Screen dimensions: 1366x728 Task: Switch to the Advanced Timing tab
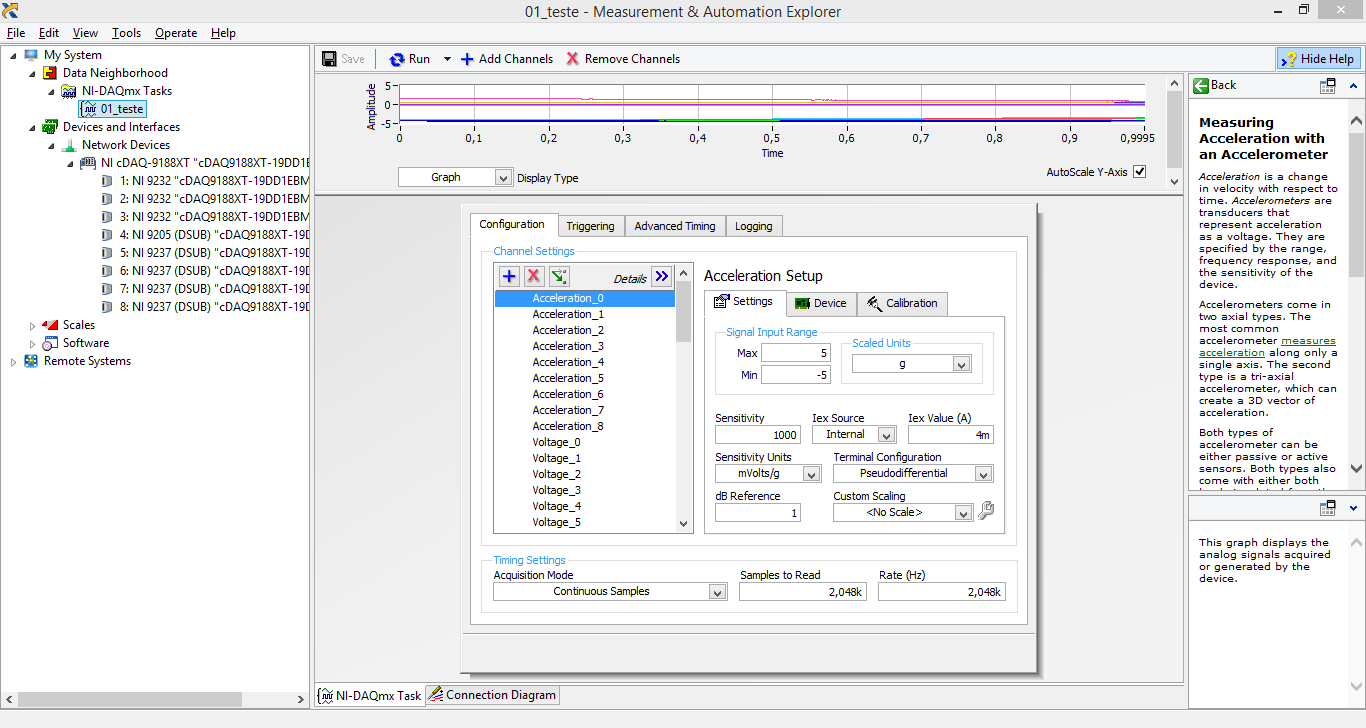pos(675,226)
